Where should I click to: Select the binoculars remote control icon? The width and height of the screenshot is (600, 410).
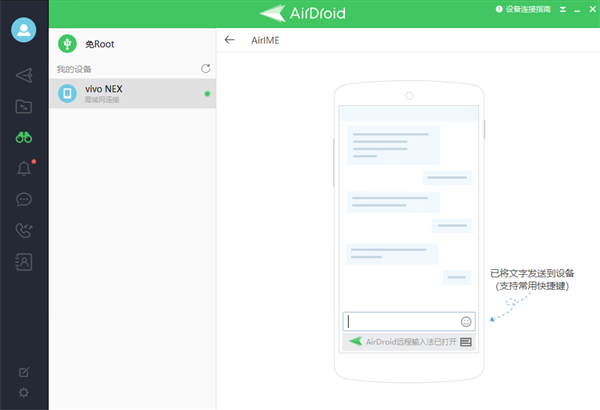(x=24, y=137)
